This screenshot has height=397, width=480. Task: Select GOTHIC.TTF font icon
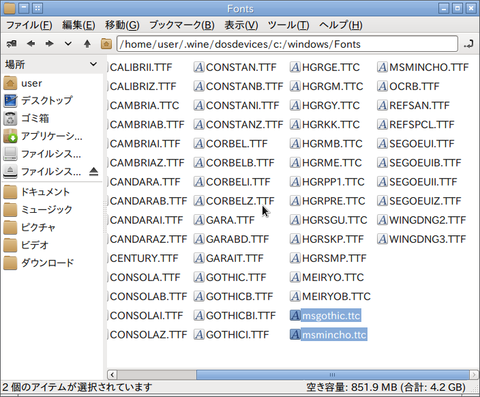tap(199, 277)
